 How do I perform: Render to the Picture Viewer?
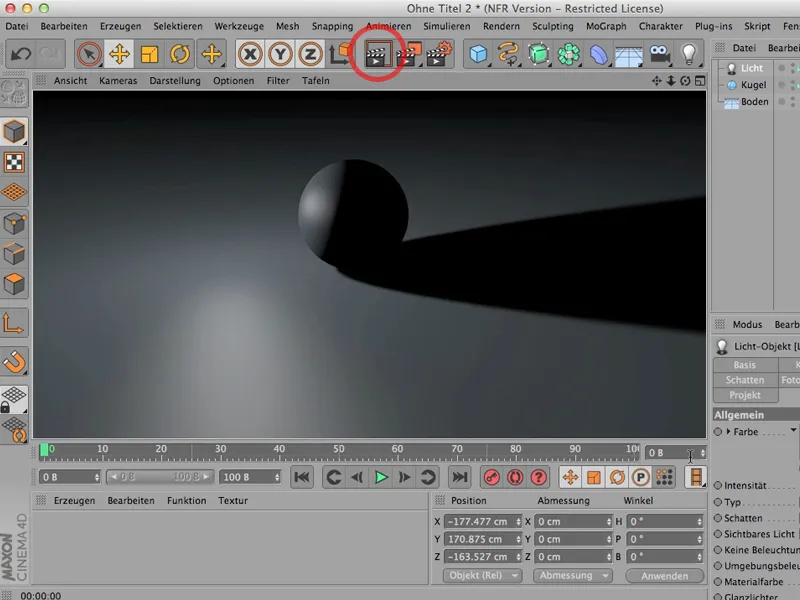[x=409, y=54]
